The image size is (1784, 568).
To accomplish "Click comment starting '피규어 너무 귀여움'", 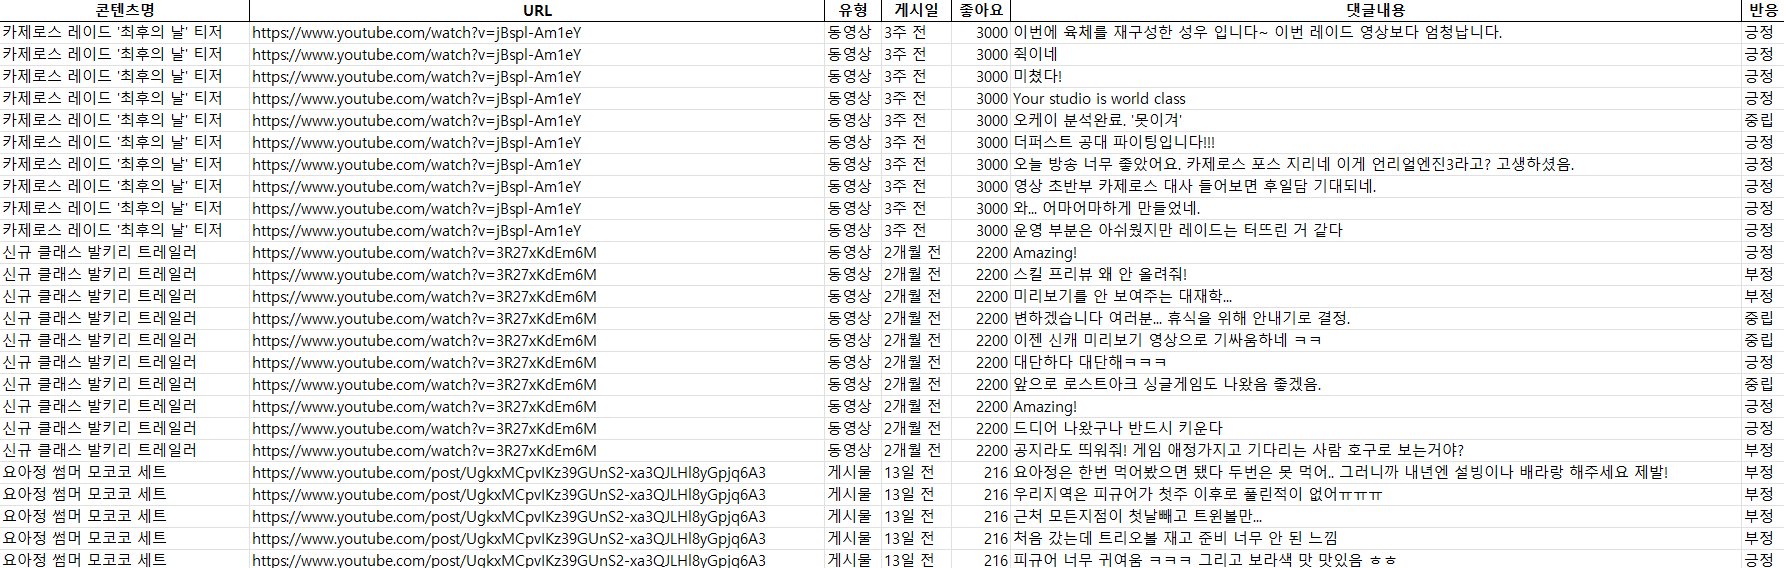I will pos(1205,559).
